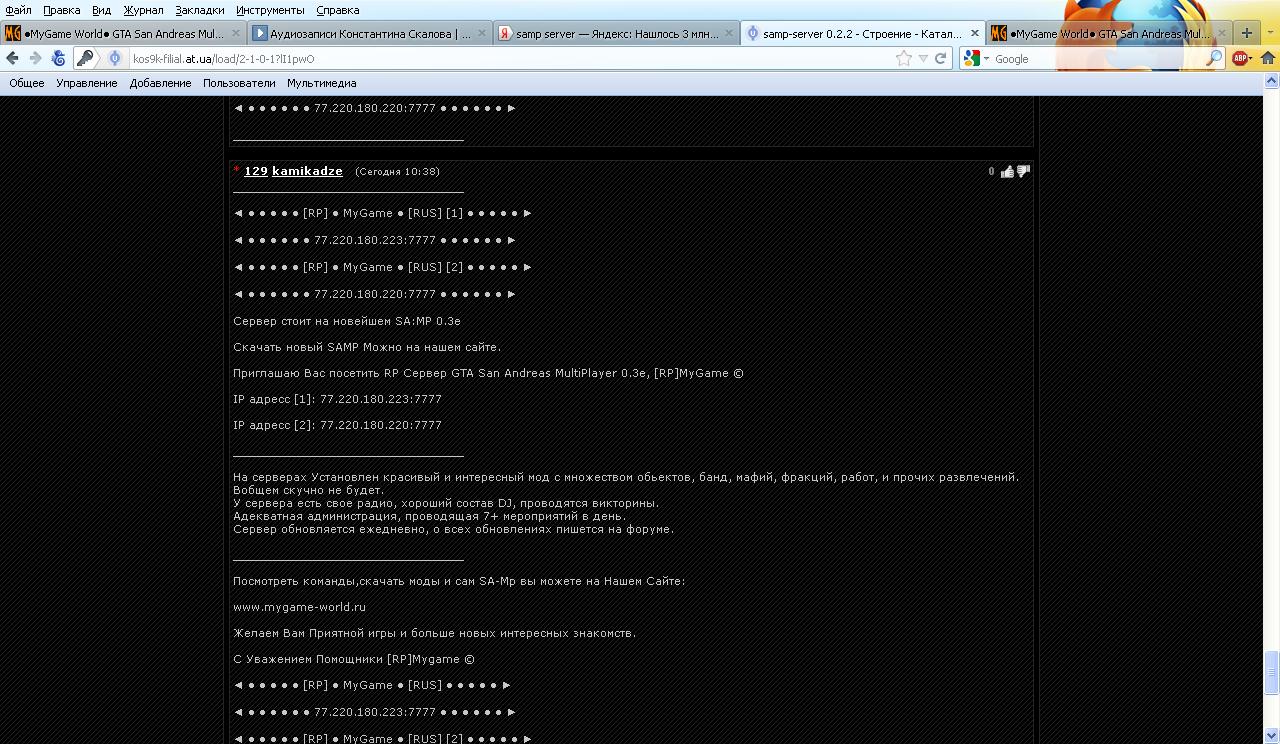
Task: Open the Добавление toolbar menu
Action: pos(160,83)
